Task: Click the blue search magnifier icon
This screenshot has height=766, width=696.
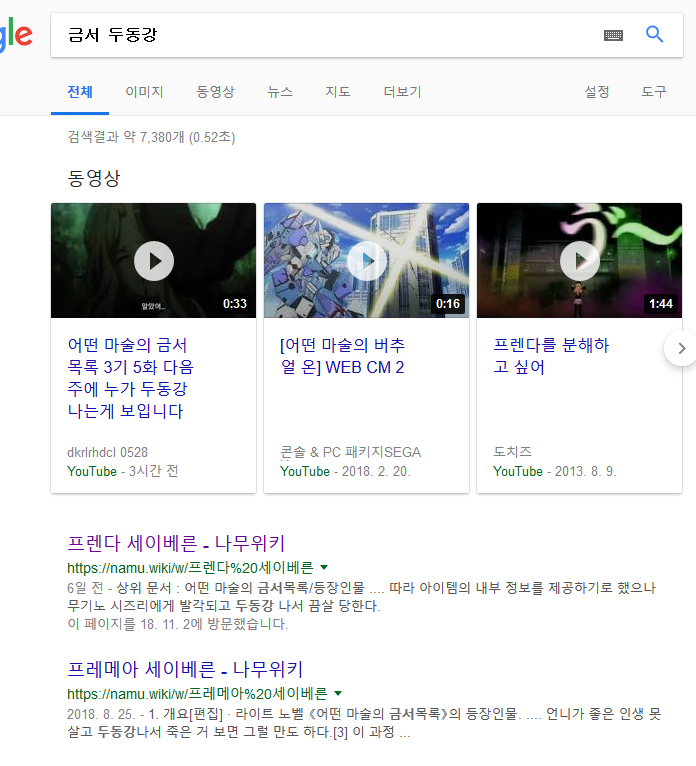Action: tap(655, 35)
